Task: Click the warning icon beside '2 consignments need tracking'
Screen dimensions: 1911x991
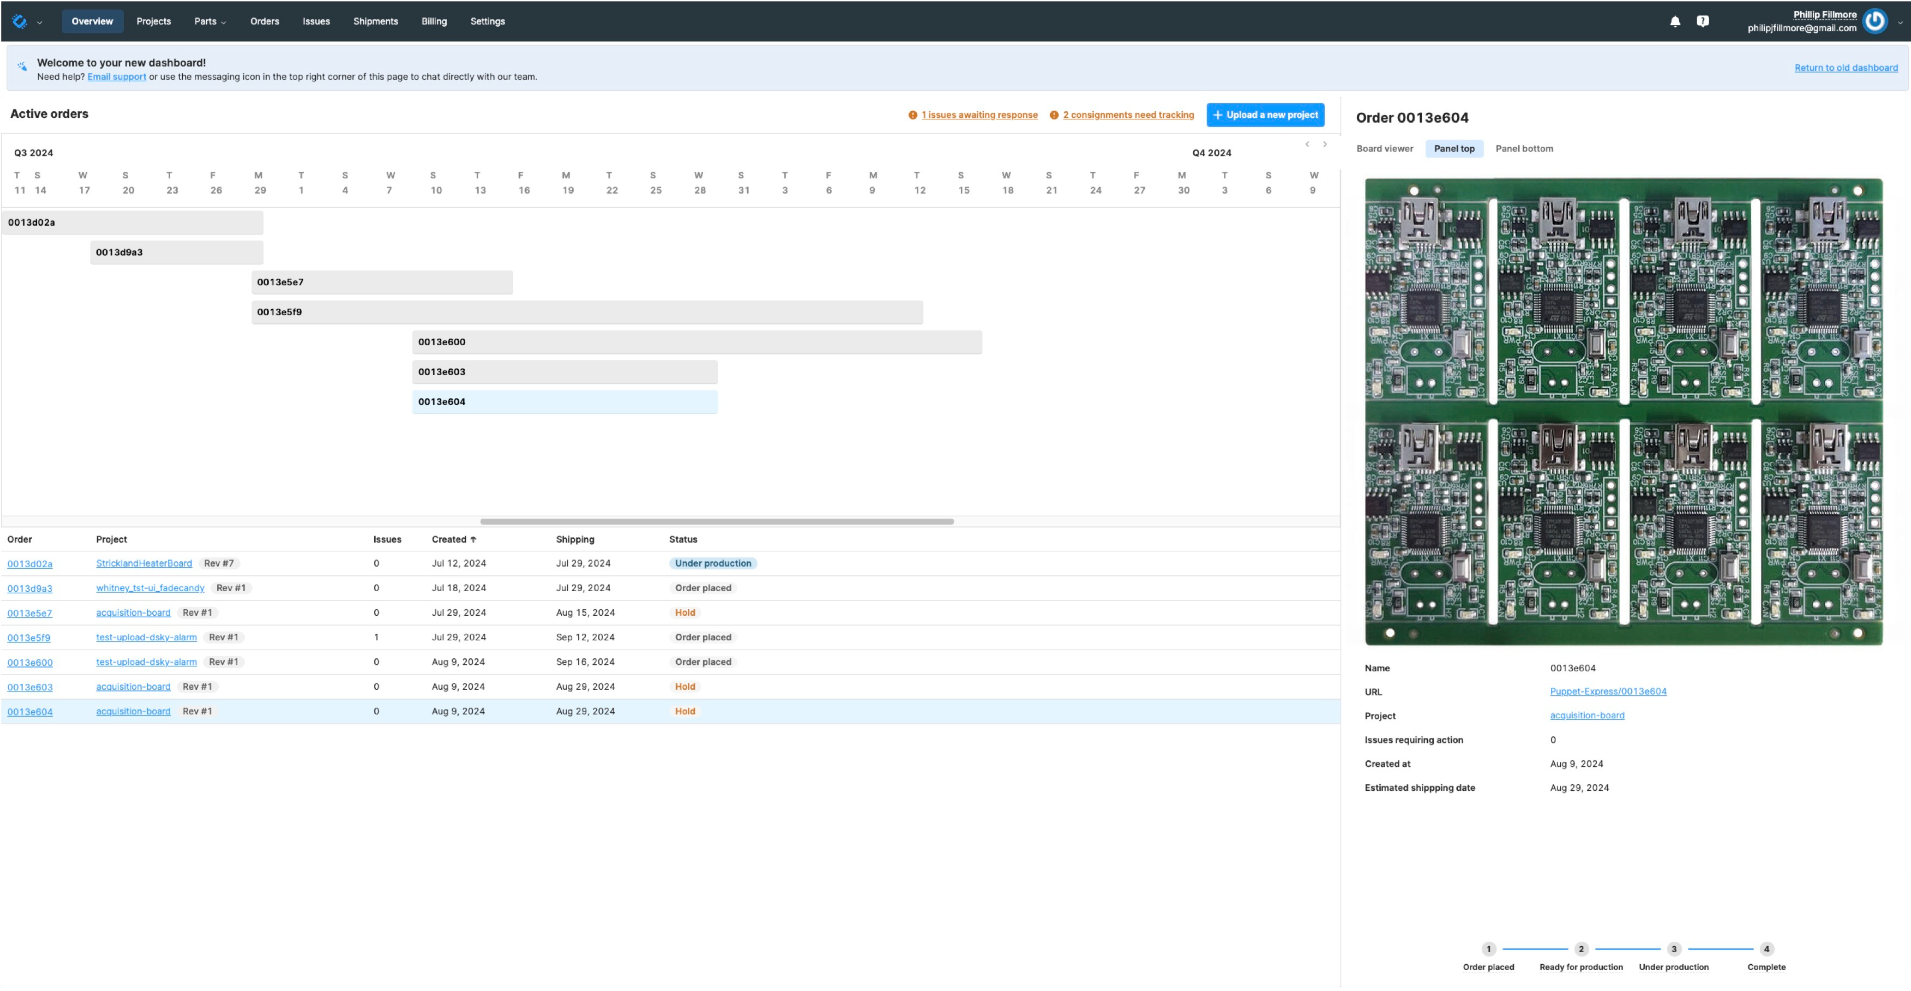Action: [1054, 114]
